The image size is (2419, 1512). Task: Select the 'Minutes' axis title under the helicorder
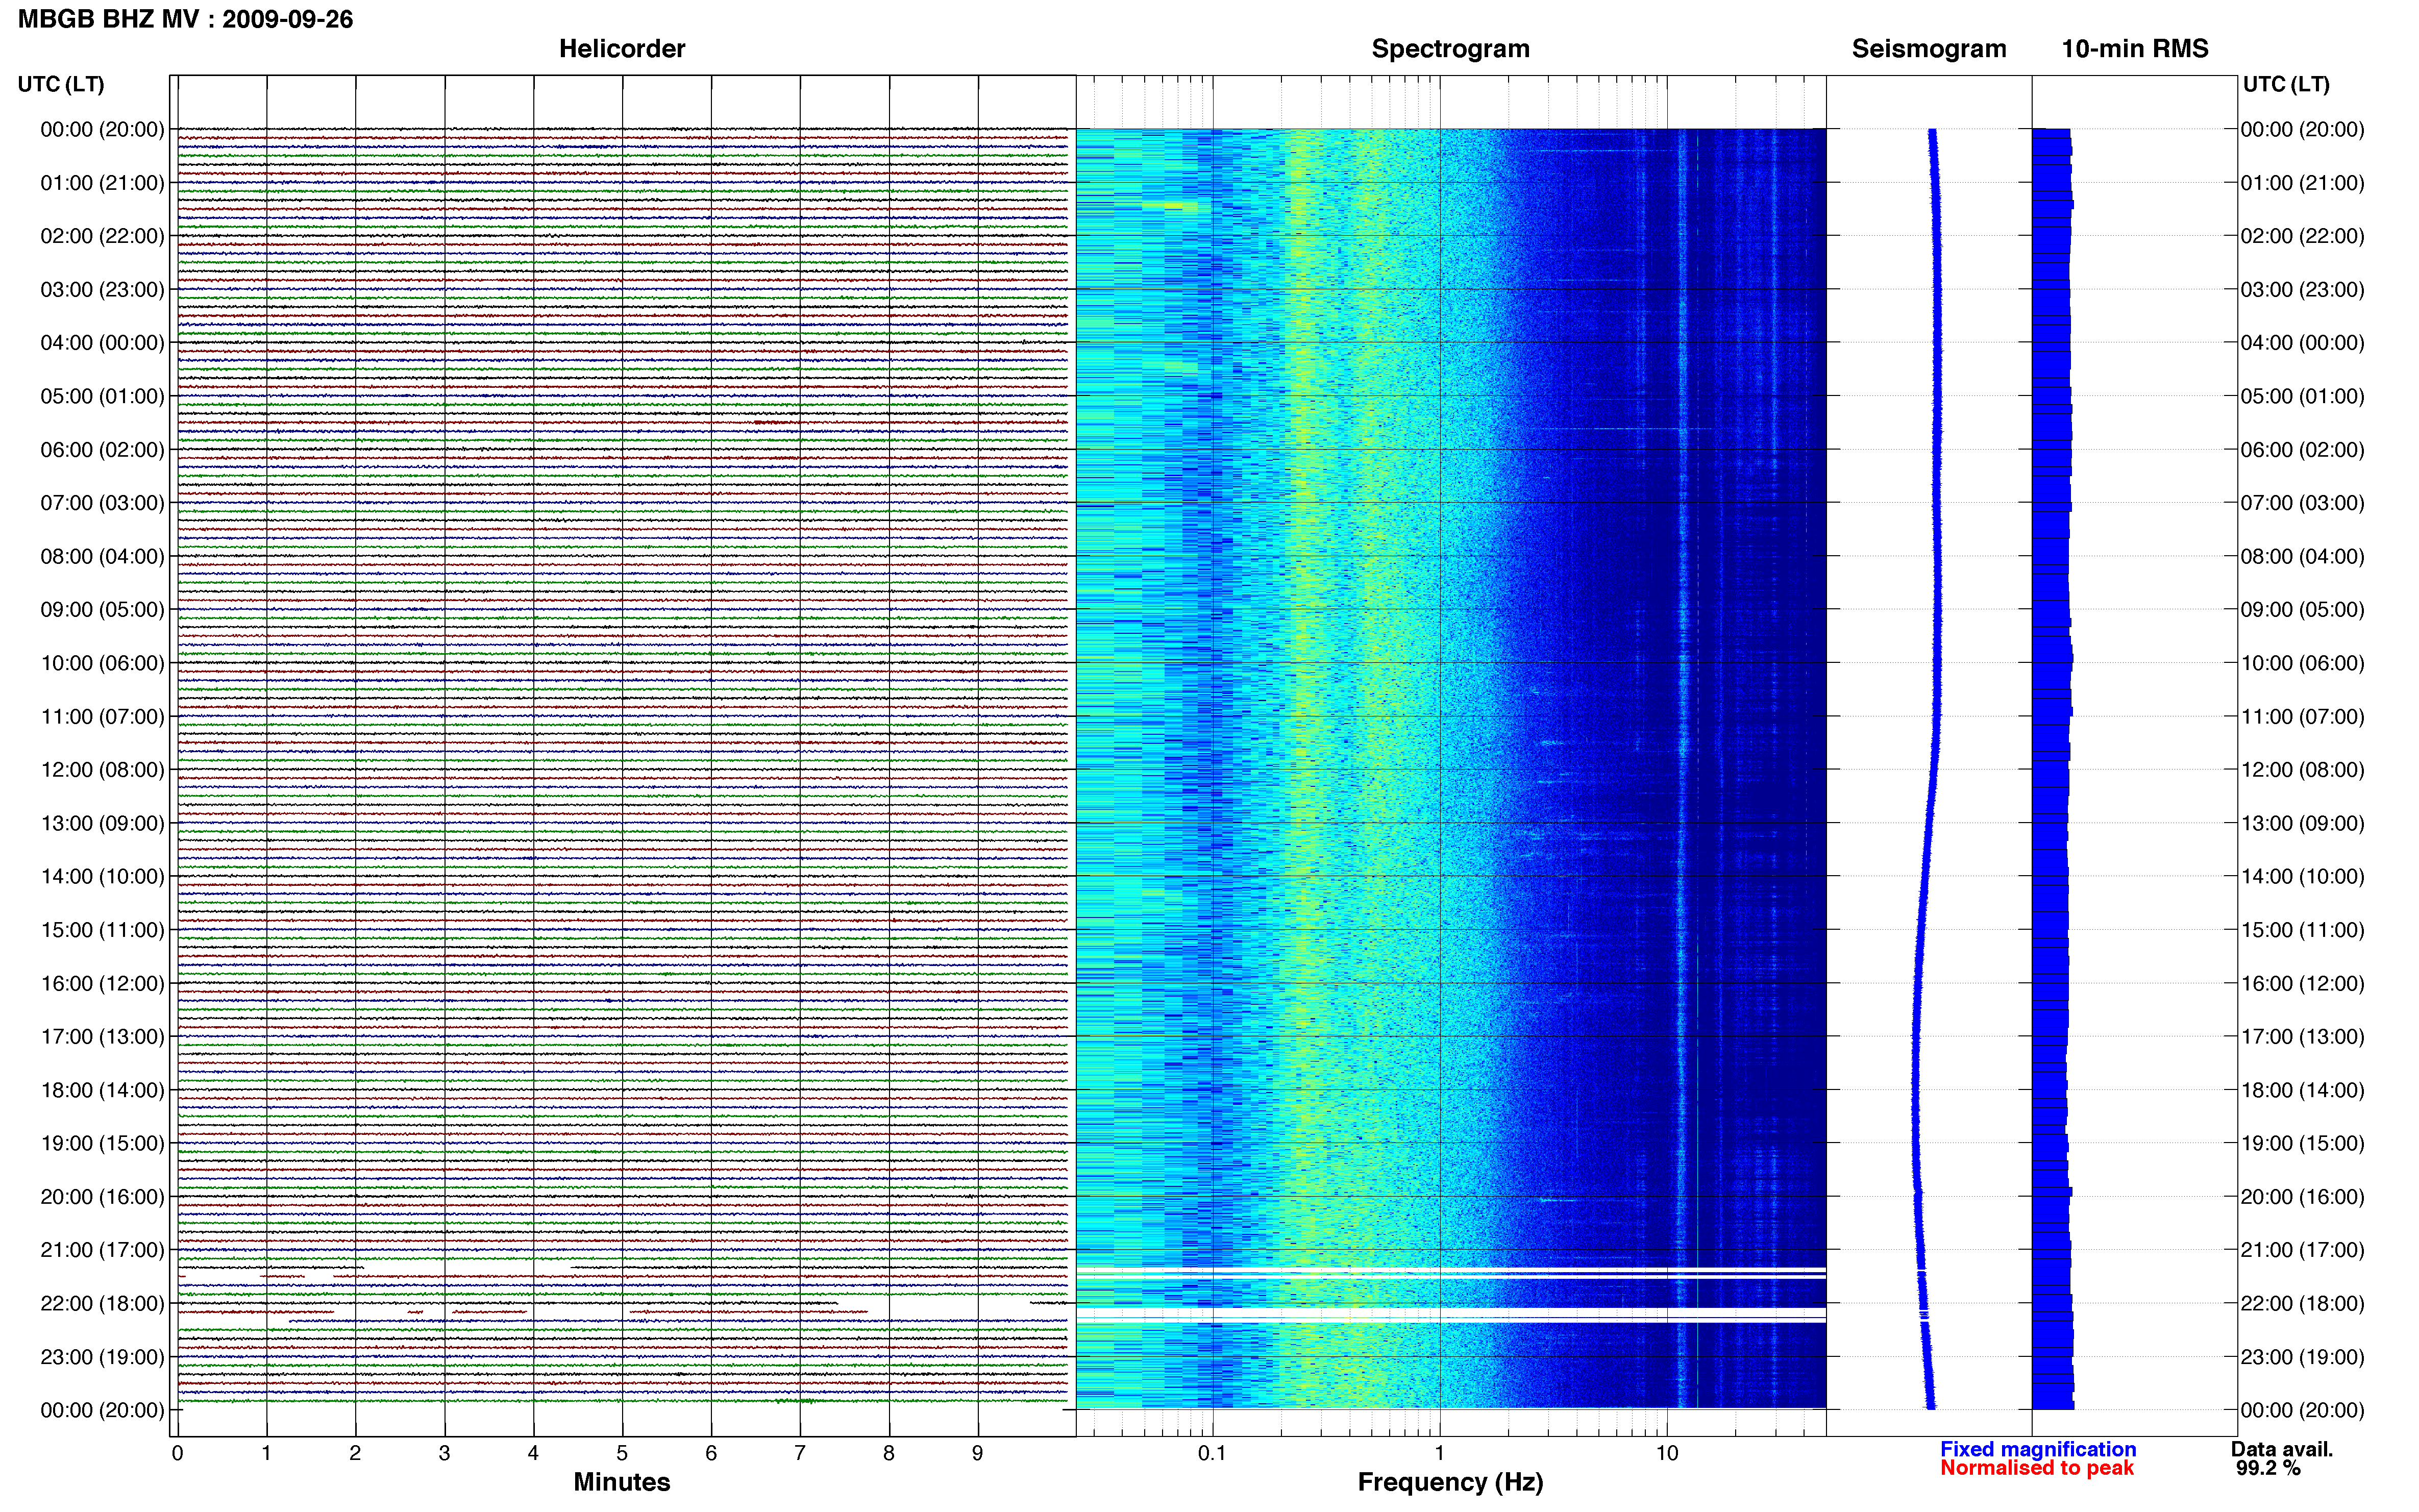tap(622, 1482)
